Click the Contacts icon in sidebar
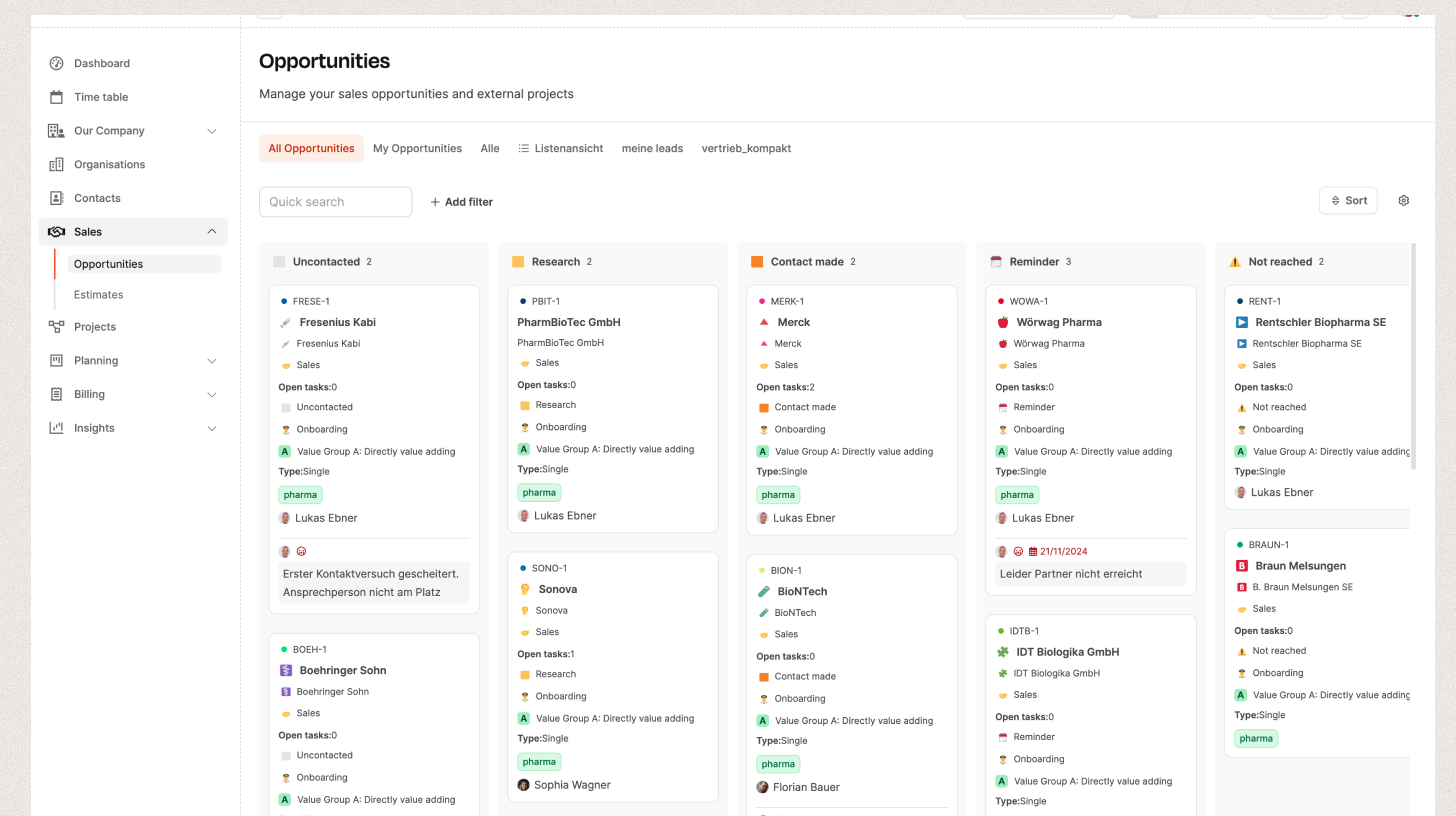 56,198
